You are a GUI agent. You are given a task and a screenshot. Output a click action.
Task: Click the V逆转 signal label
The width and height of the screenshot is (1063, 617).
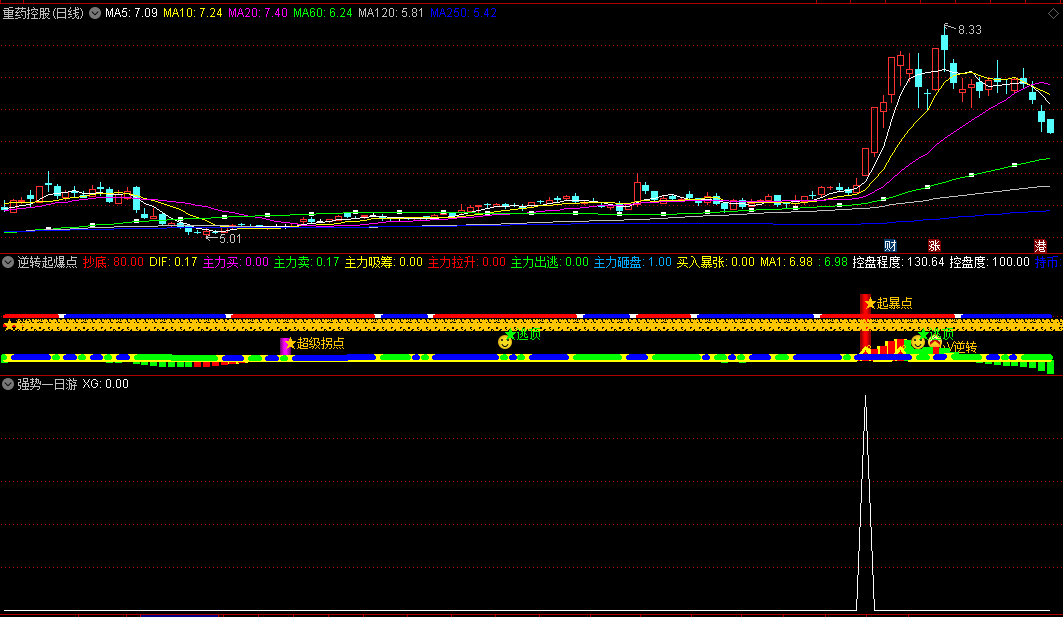click(961, 347)
